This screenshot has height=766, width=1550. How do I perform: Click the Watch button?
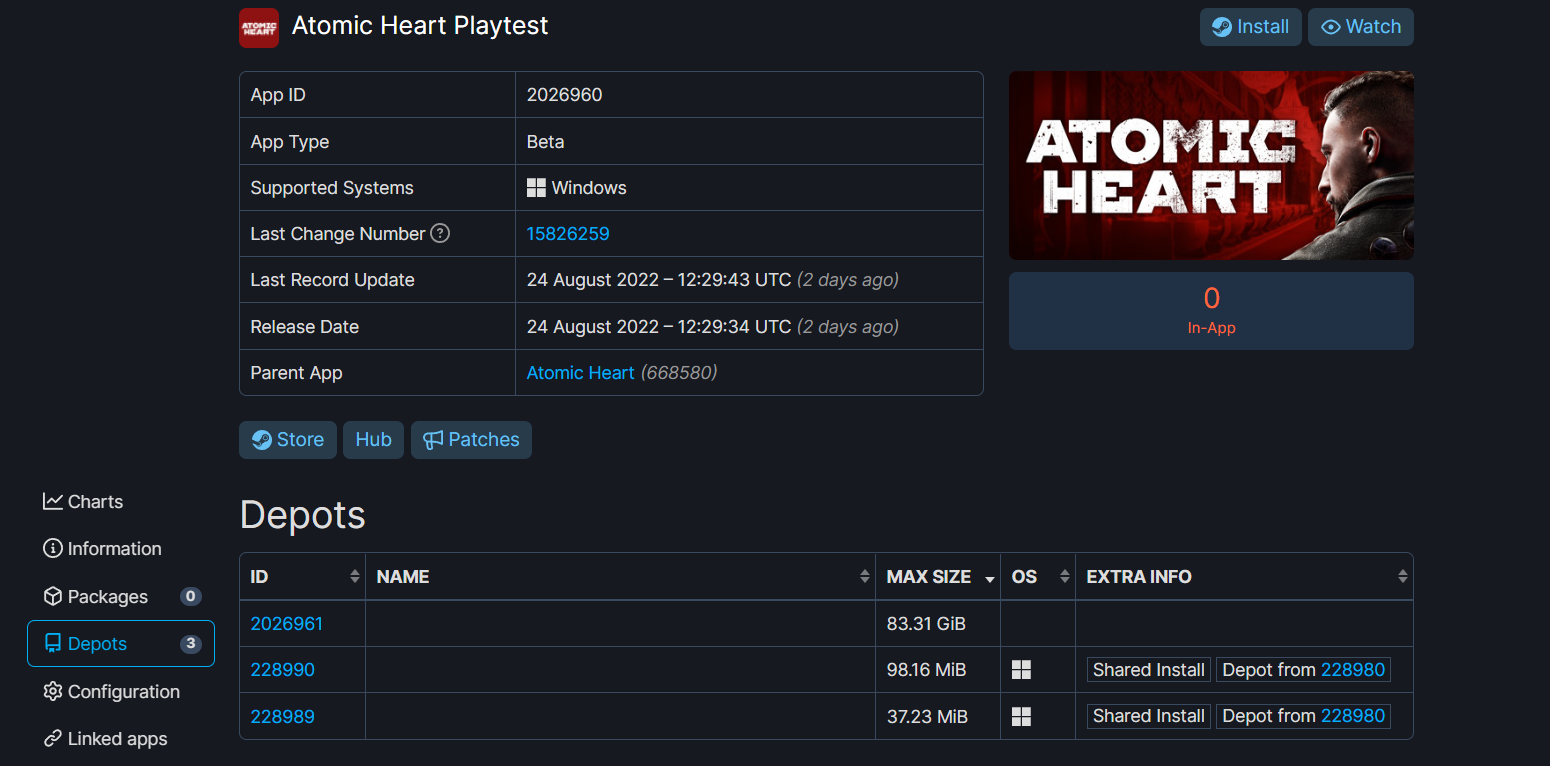coord(1361,27)
